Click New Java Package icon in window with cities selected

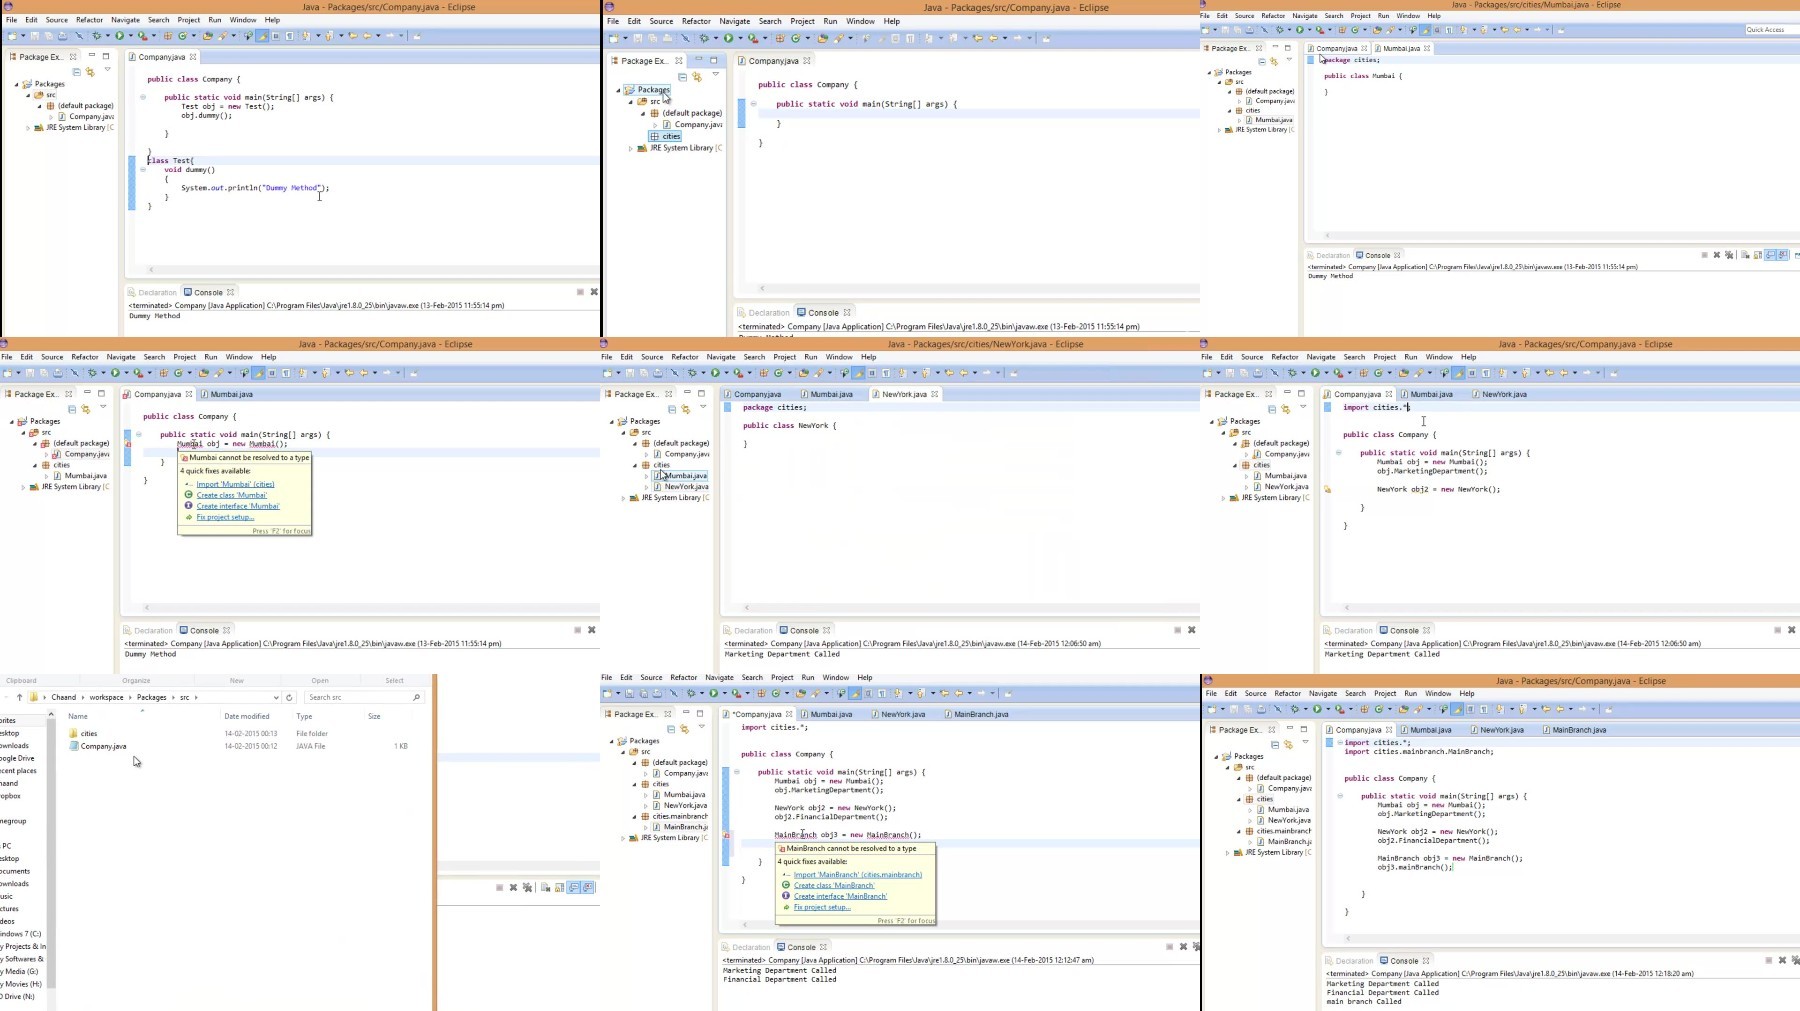pyautogui.click(x=780, y=38)
